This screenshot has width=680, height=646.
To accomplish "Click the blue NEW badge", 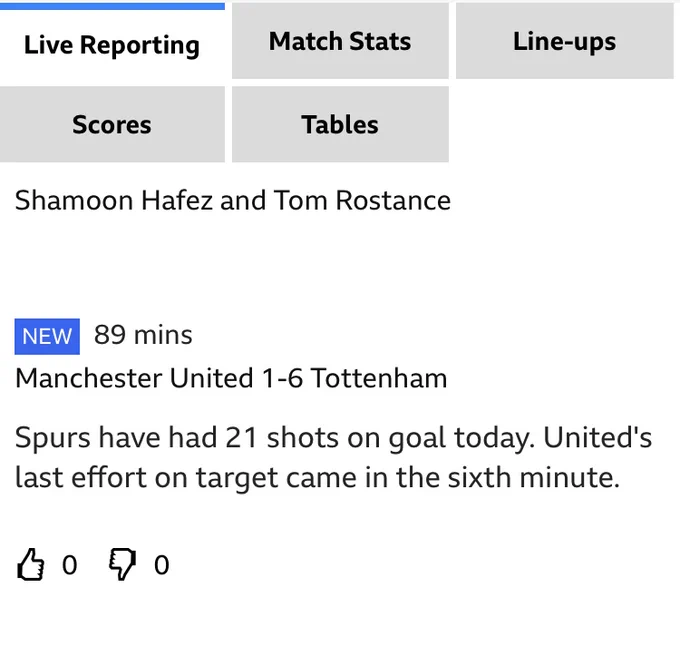I will point(47,336).
